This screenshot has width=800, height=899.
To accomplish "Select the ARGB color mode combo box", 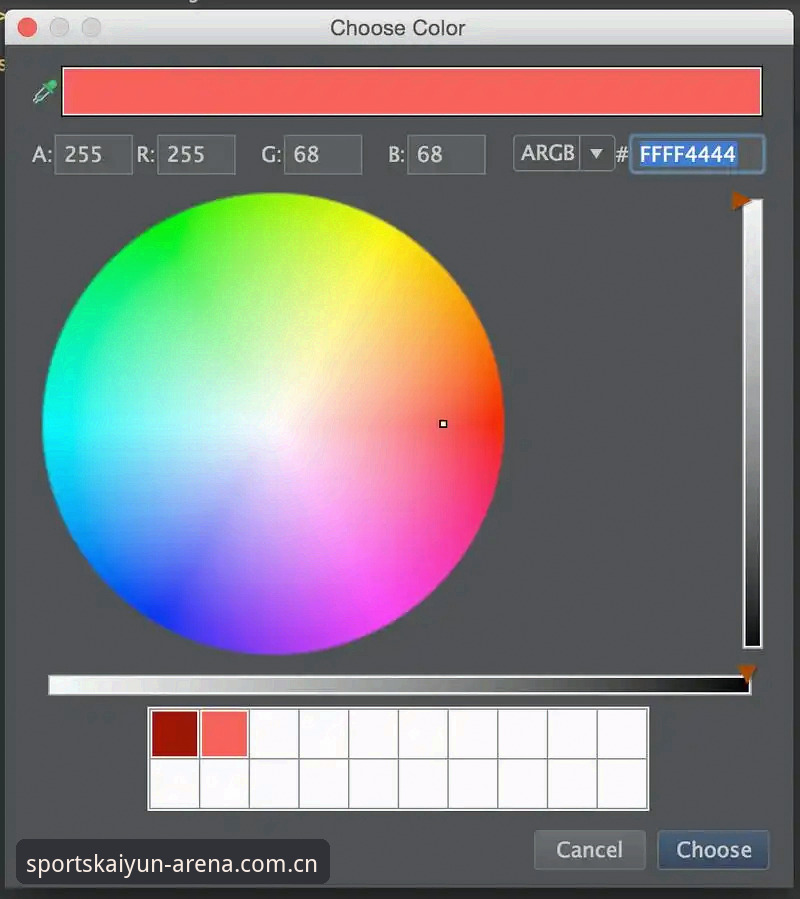I will (564, 154).
